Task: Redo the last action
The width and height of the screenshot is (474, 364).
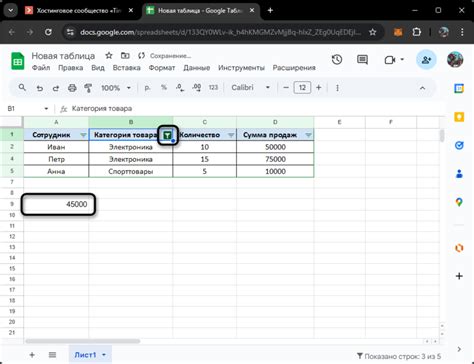Action: 56,88
